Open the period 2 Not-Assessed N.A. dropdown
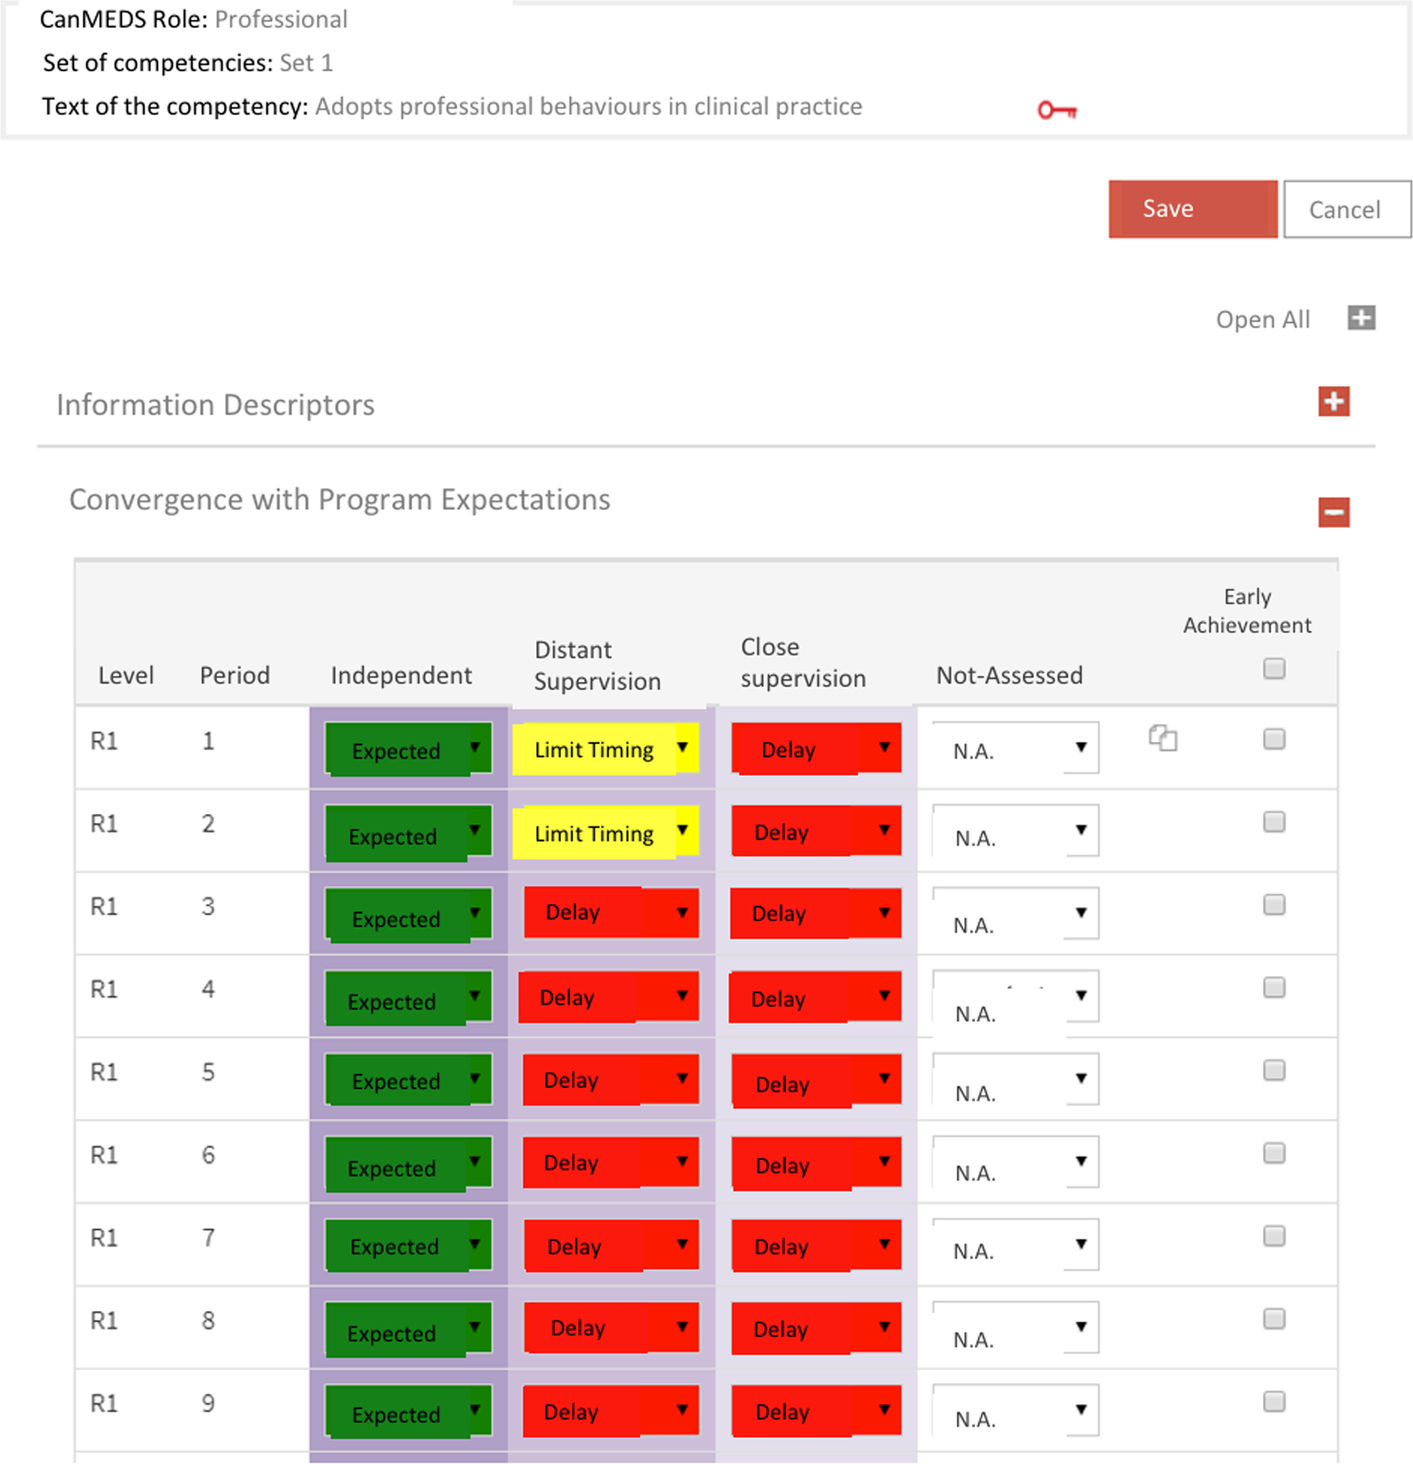 click(x=1016, y=831)
